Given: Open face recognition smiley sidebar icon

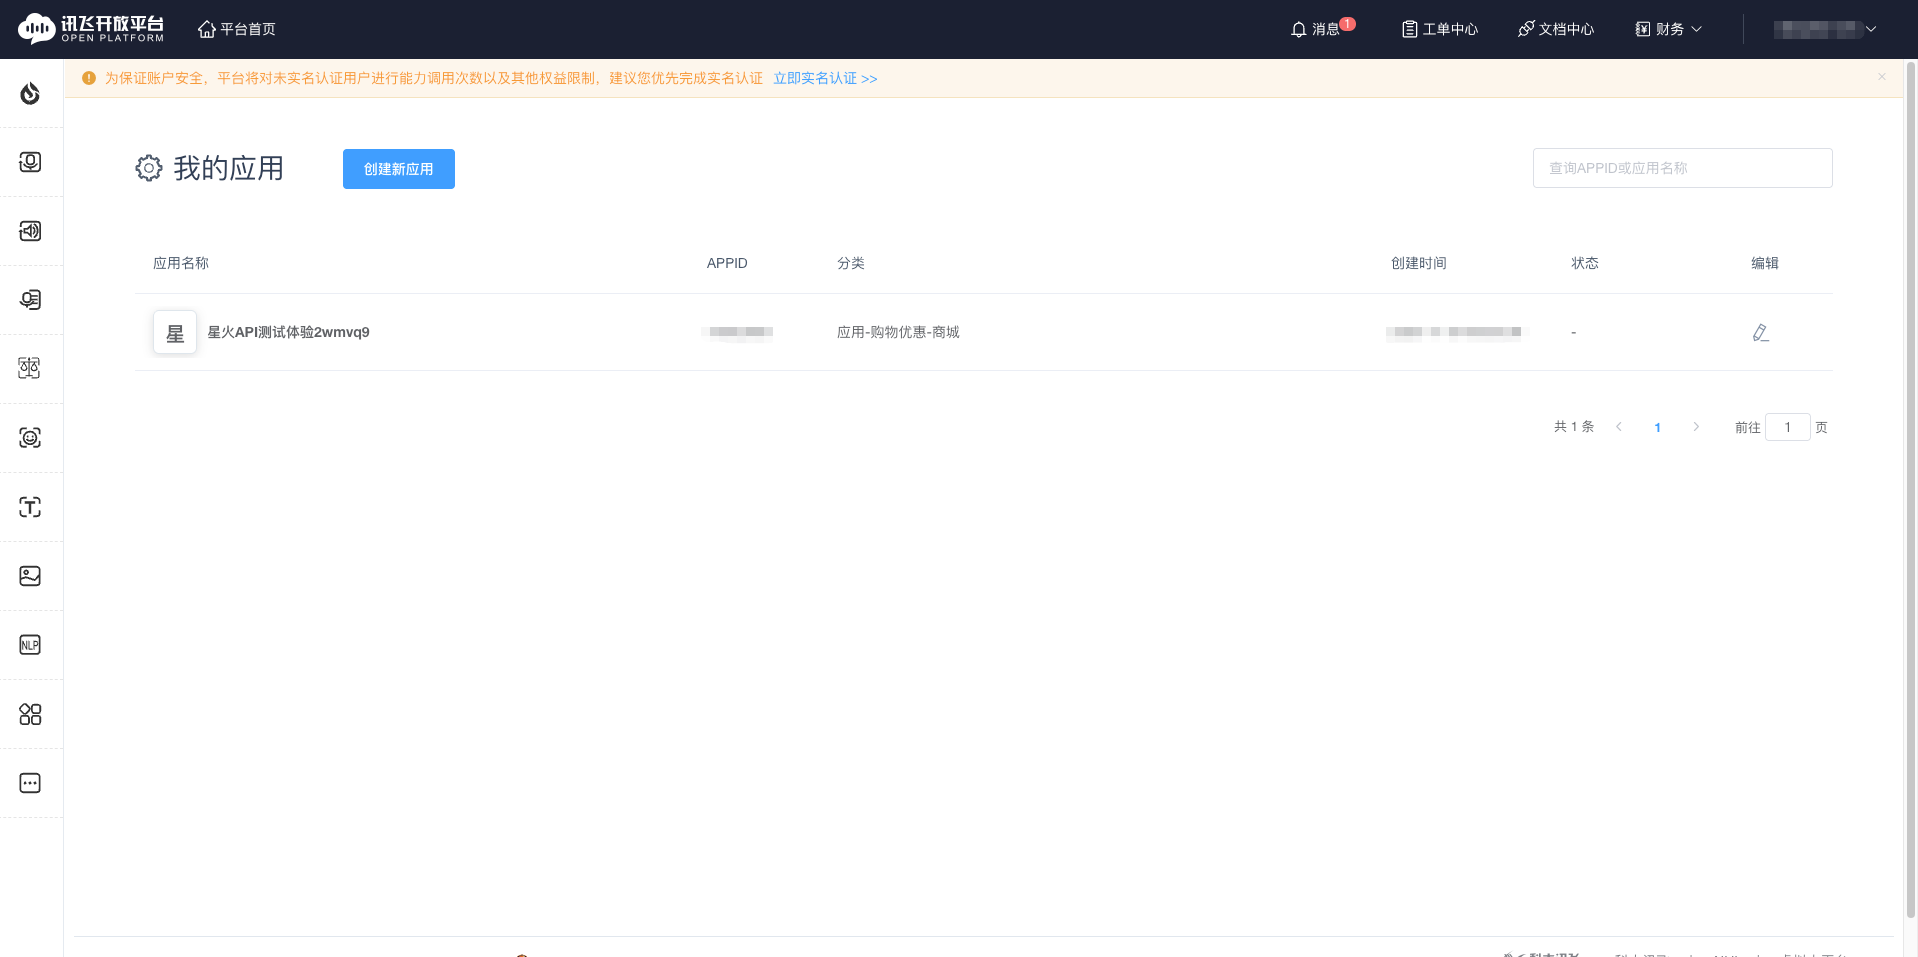Looking at the screenshot, I should (30, 438).
